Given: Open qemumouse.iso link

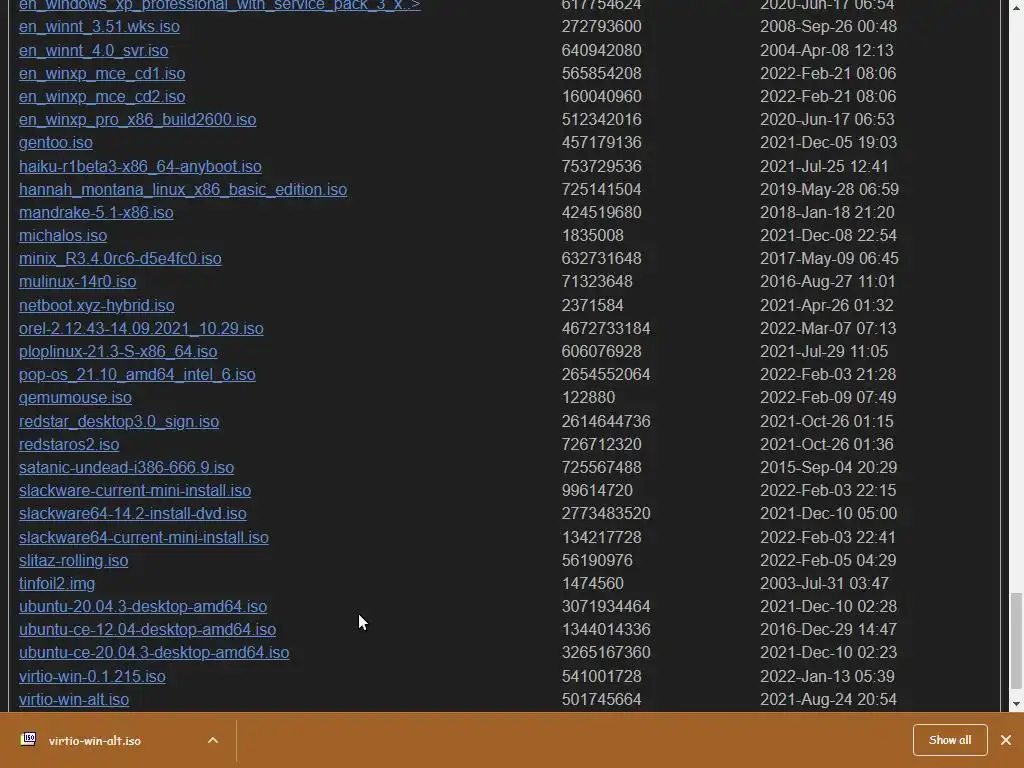Looking at the screenshot, I should click(x=75, y=397).
